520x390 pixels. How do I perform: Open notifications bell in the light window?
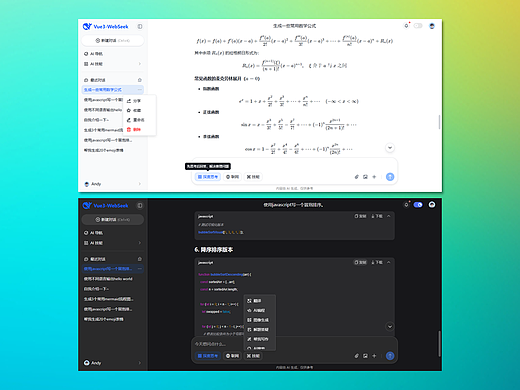coord(406,26)
